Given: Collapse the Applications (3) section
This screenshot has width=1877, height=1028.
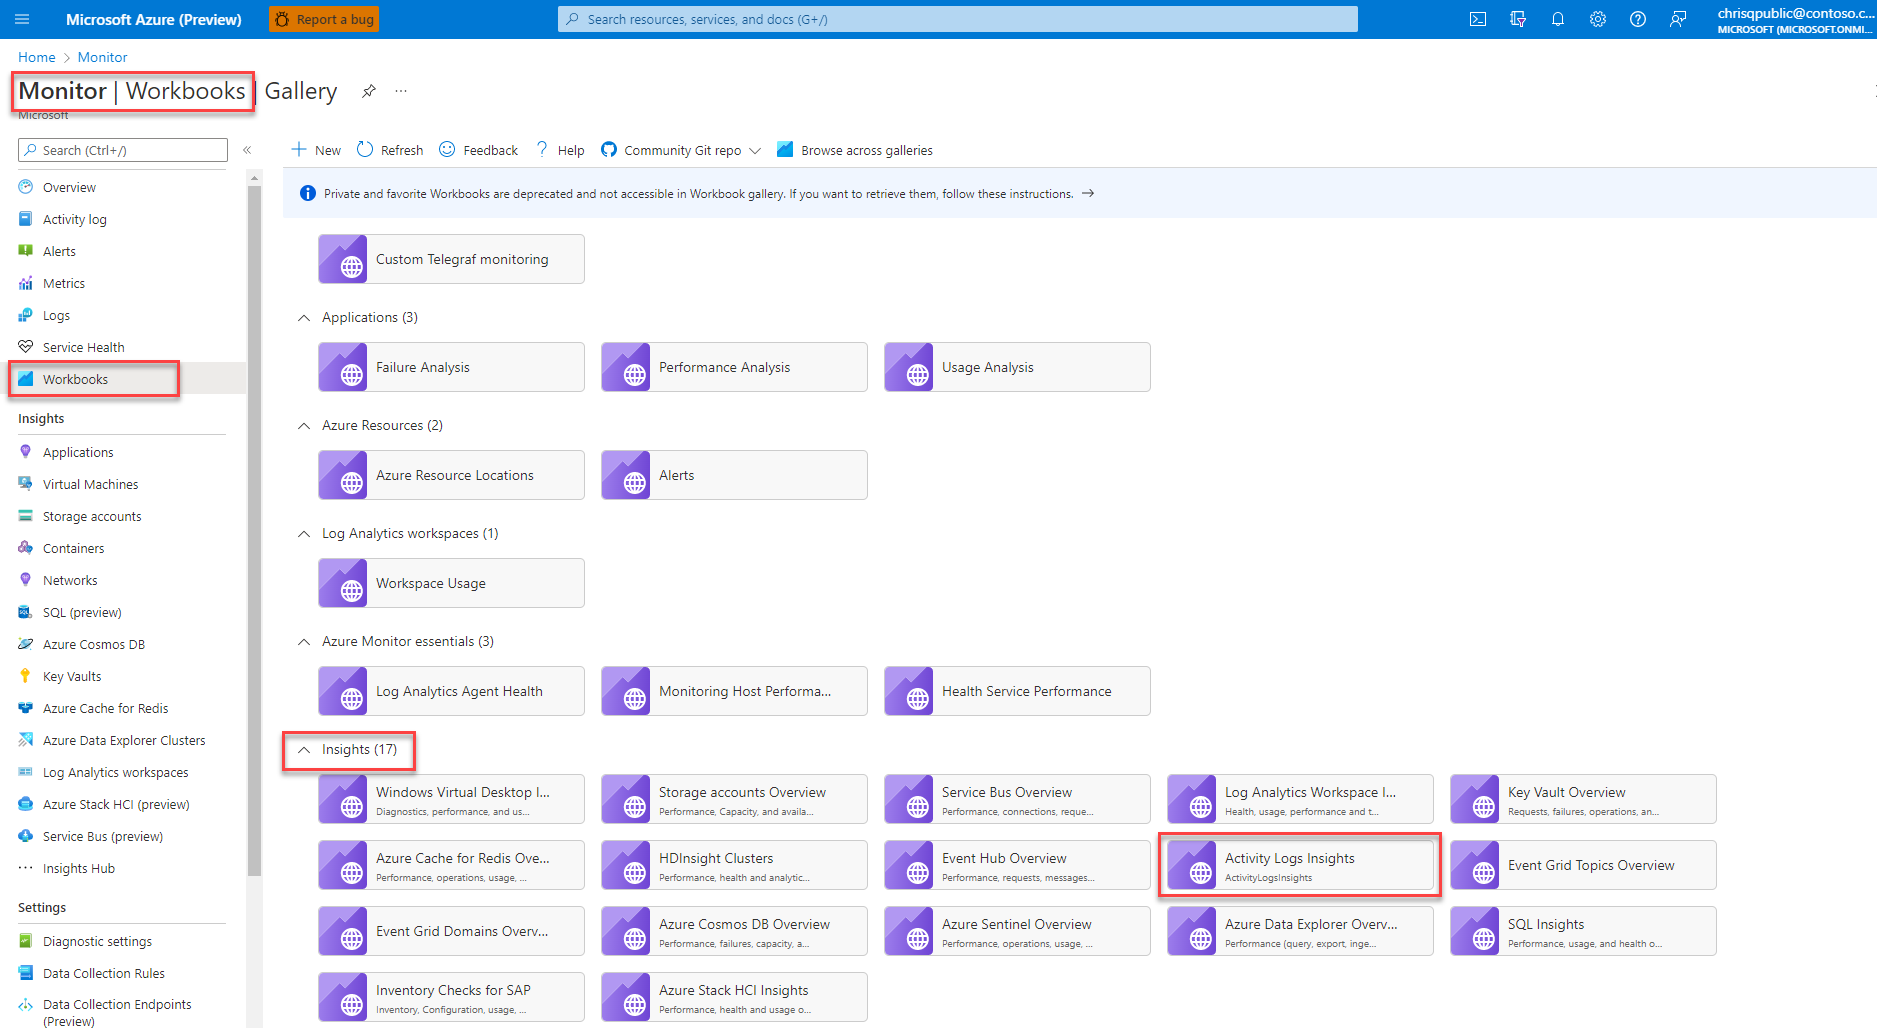Looking at the screenshot, I should 304,318.
